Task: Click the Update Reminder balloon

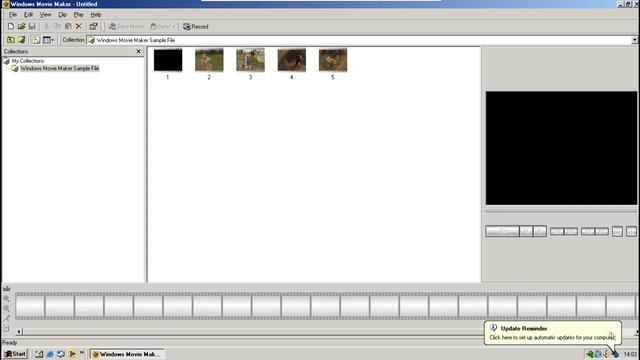Action: (x=553, y=333)
